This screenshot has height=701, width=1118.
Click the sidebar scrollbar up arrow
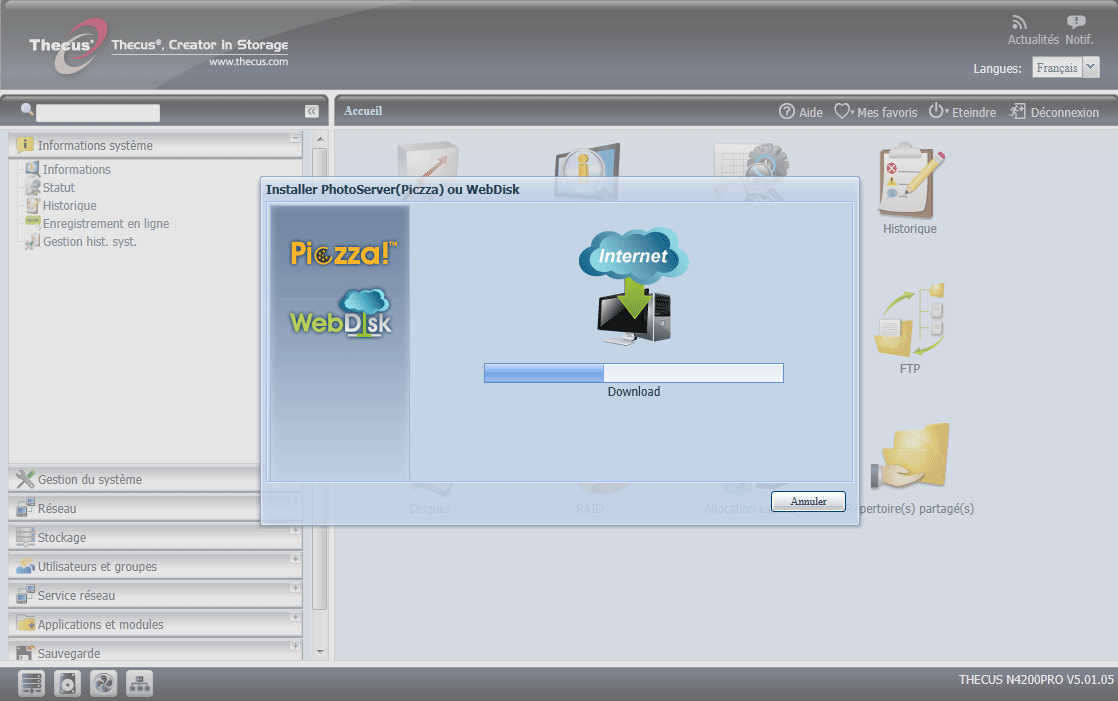point(319,139)
